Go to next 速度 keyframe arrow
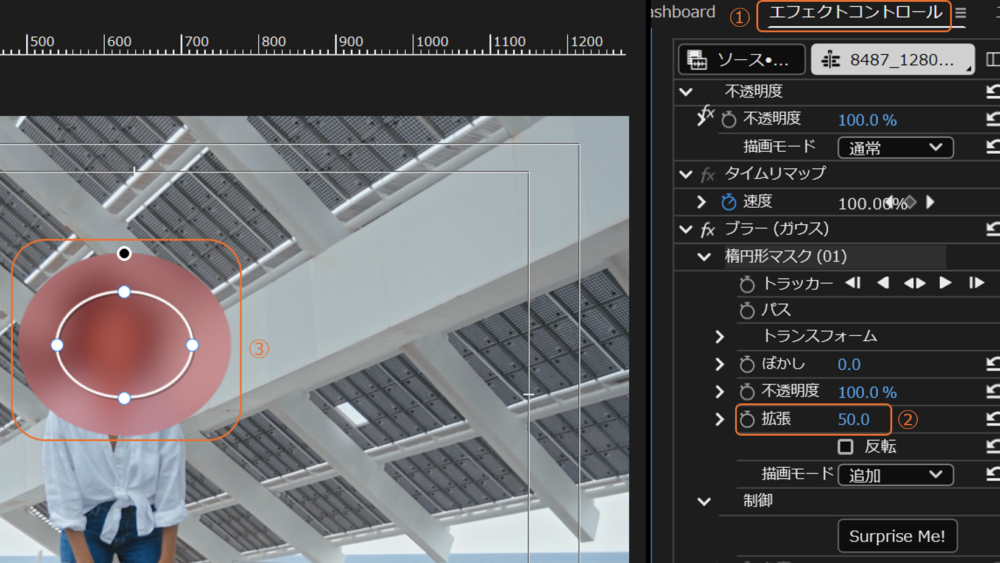 tap(930, 202)
